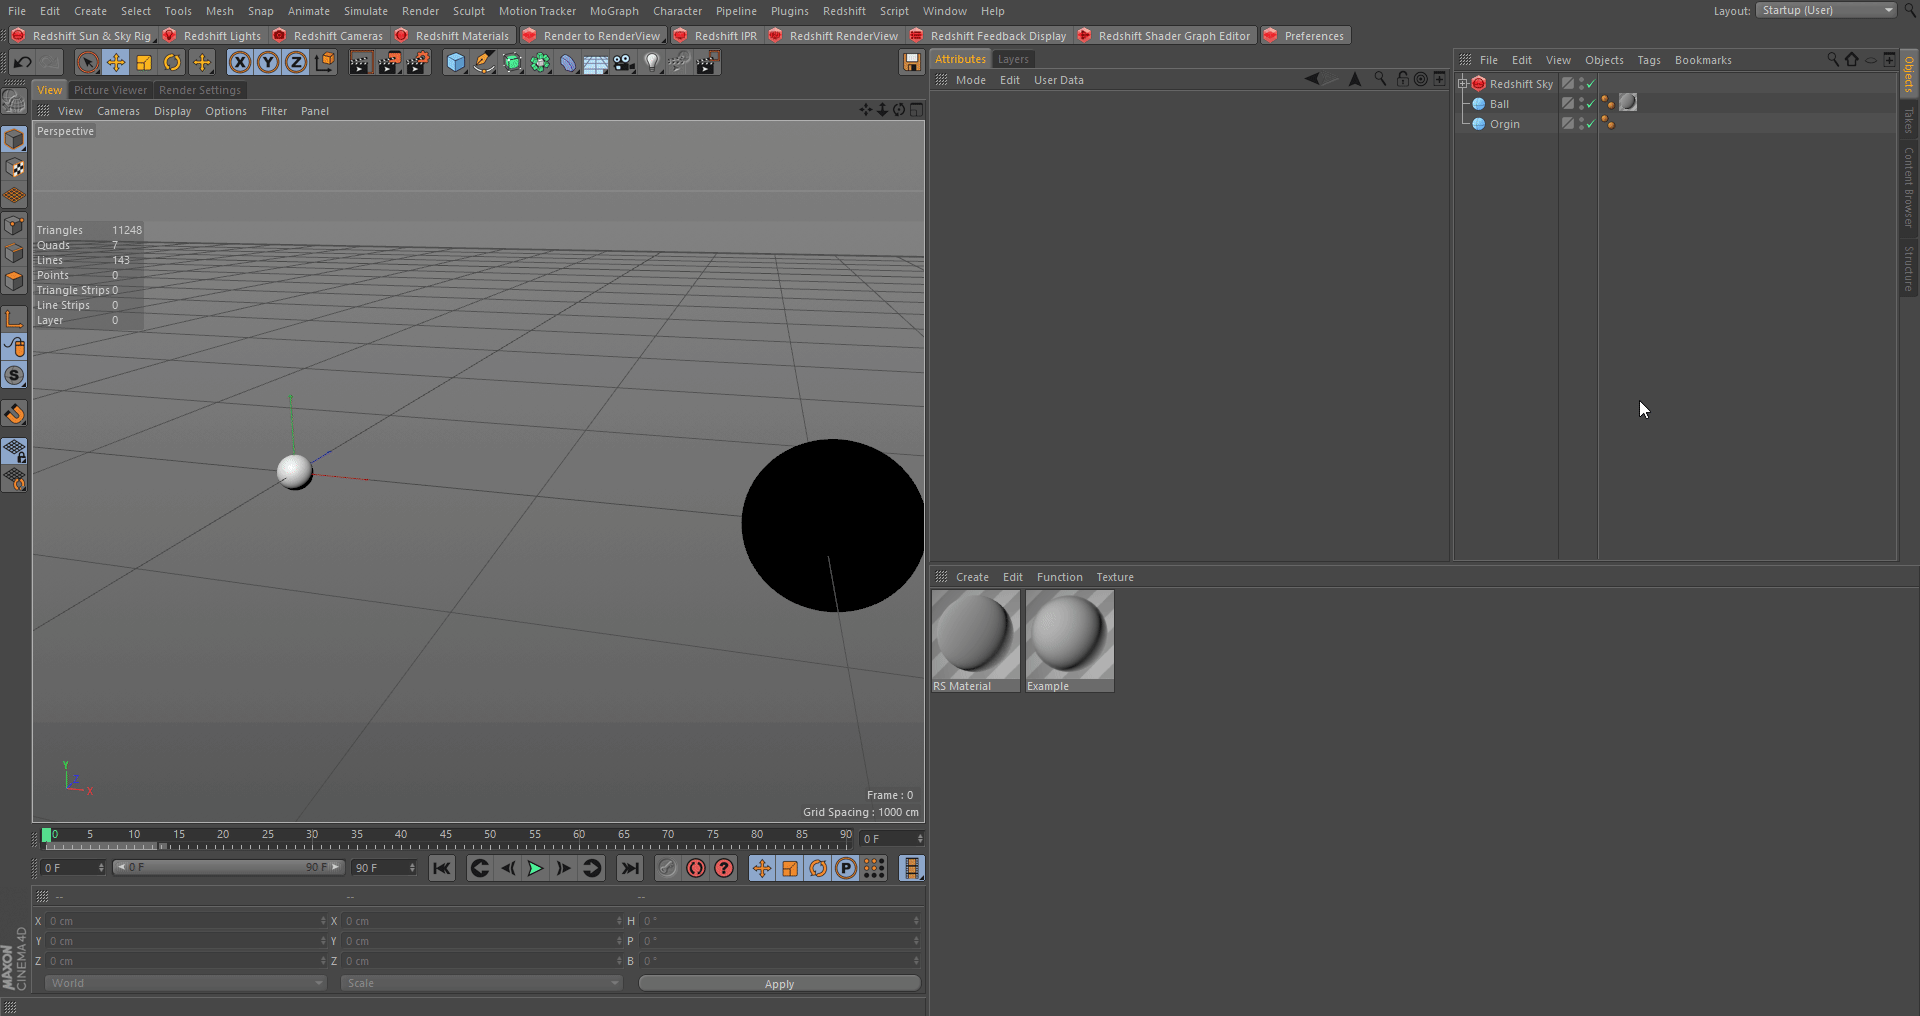Open the Layout dropdown Startup (User)

1826,10
